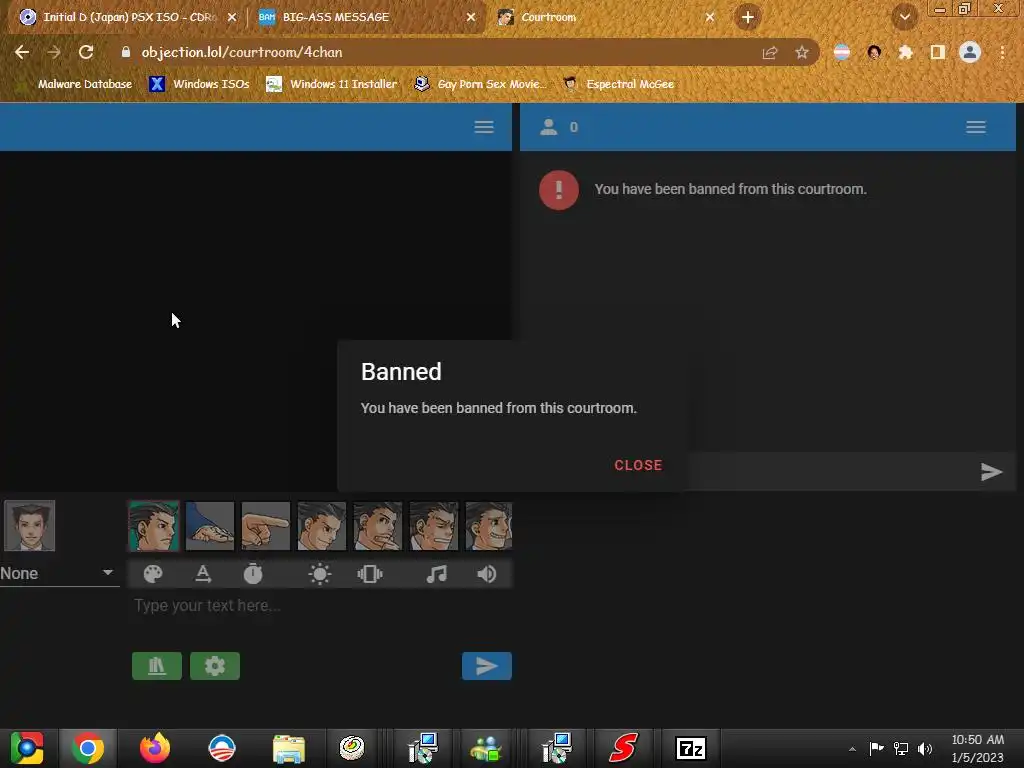Image resolution: width=1024 pixels, height=768 pixels.
Task: Open the sound effect speaker tool
Action: pyautogui.click(x=487, y=574)
